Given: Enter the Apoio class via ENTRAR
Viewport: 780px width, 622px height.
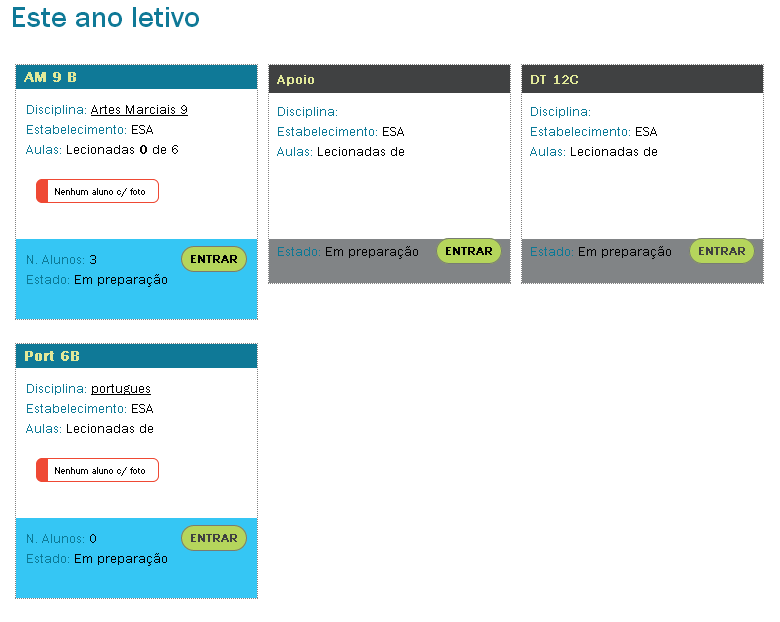Looking at the screenshot, I should coord(469,251).
